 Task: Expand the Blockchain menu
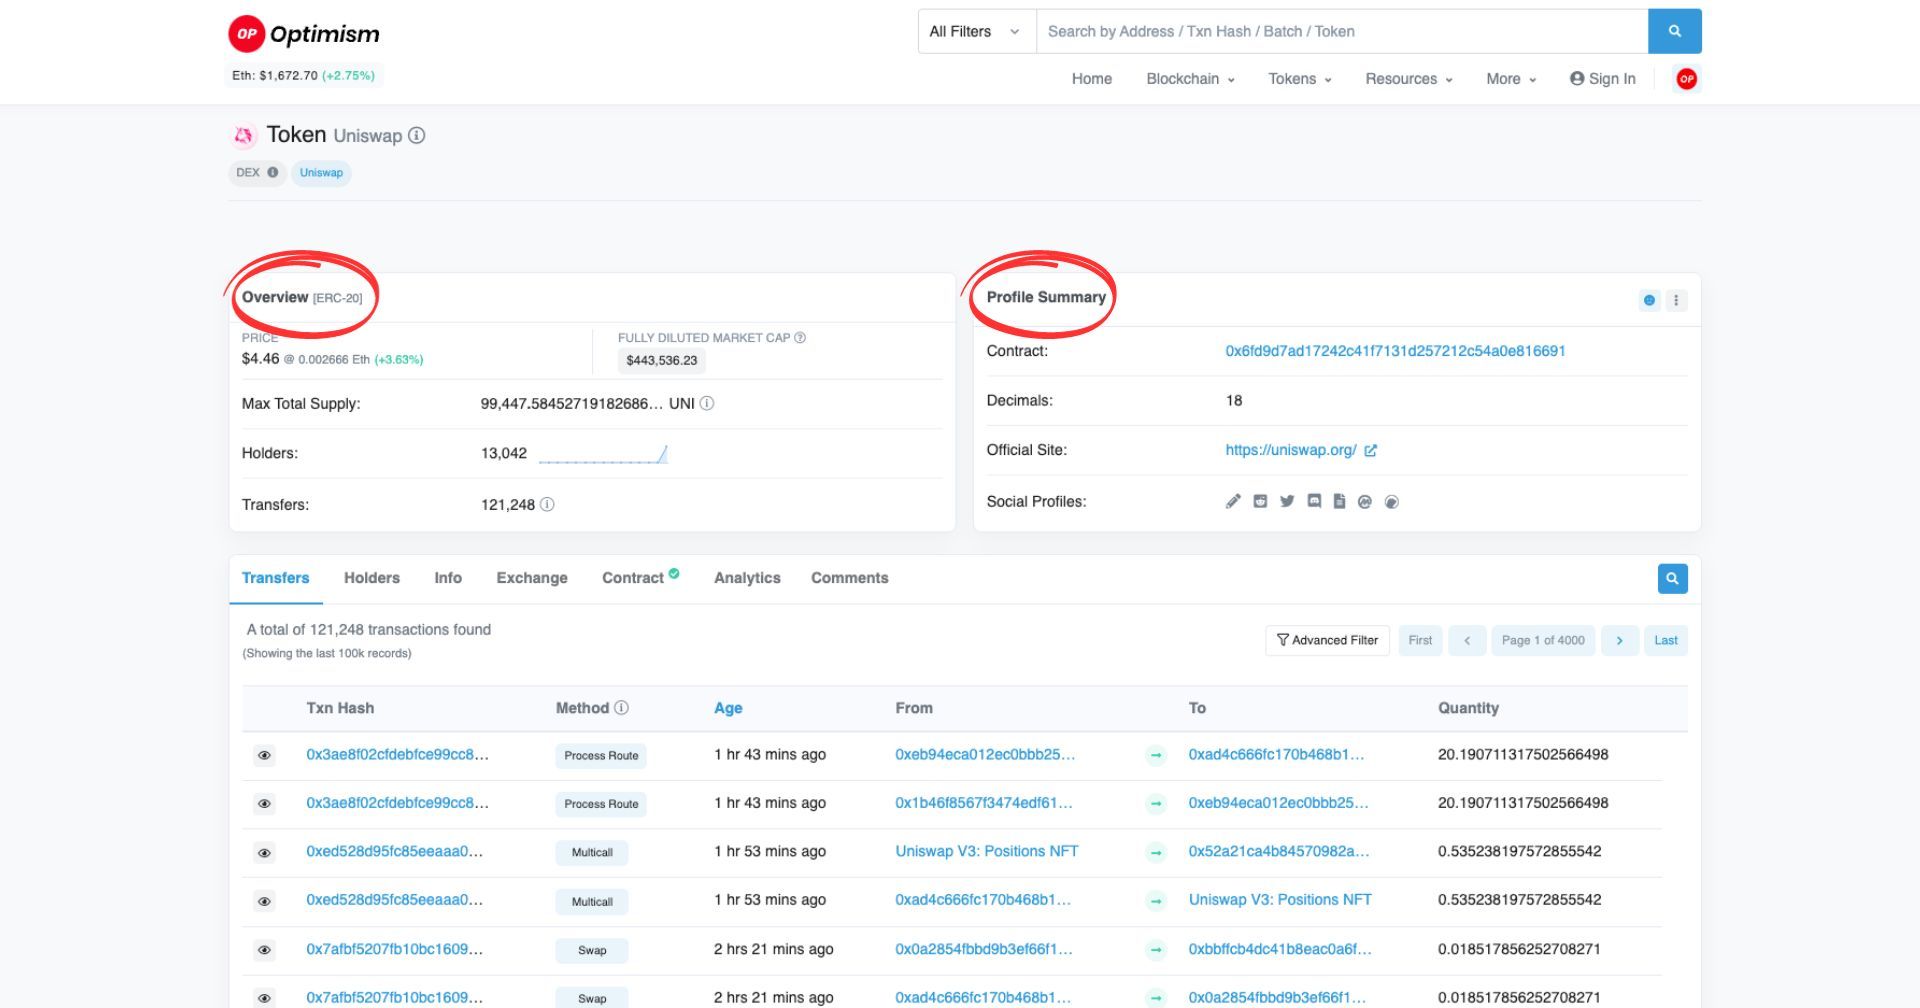click(1190, 79)
